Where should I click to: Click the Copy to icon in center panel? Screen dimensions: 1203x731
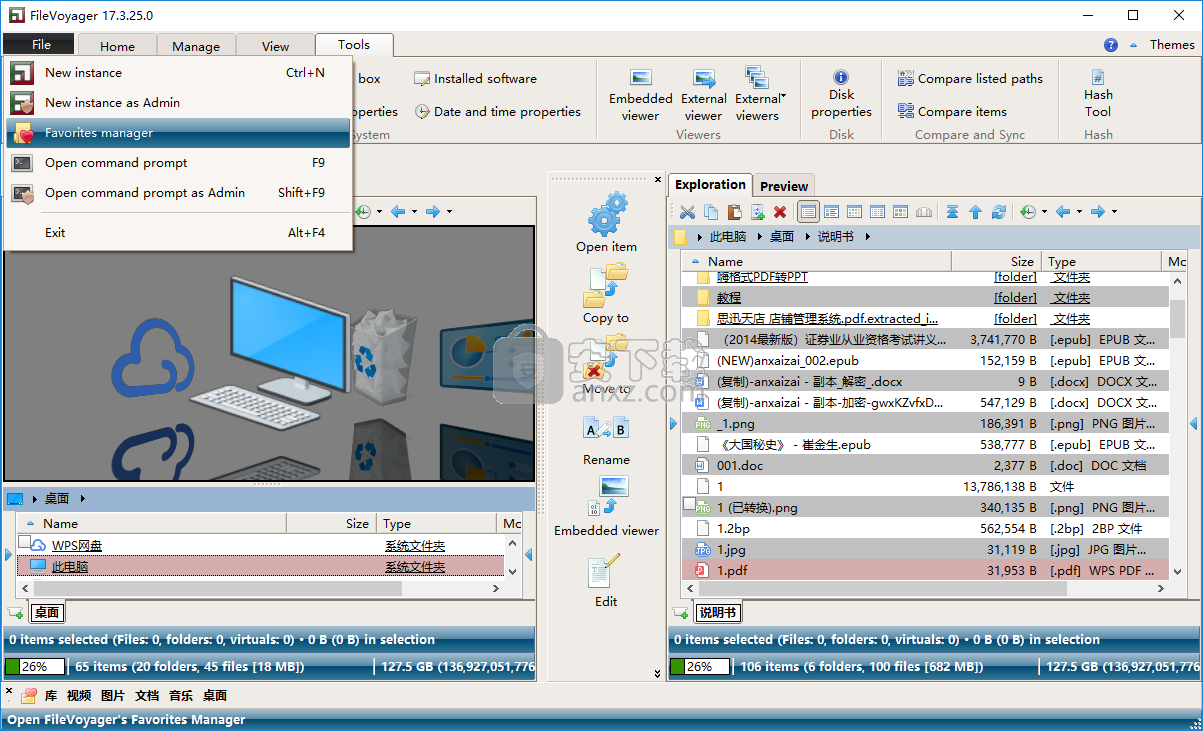[x=606, y=285]
